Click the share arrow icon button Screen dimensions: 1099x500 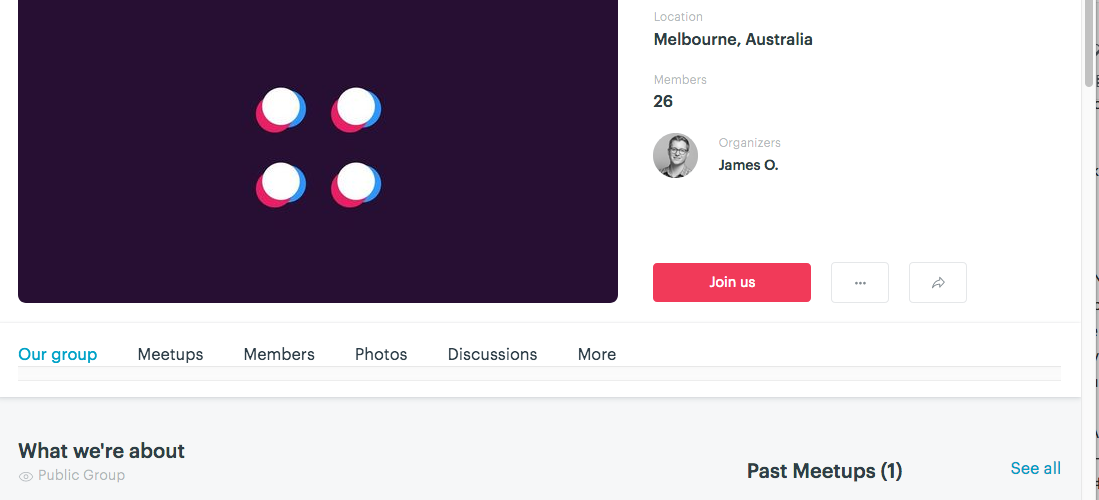click(x=938, y=283)
